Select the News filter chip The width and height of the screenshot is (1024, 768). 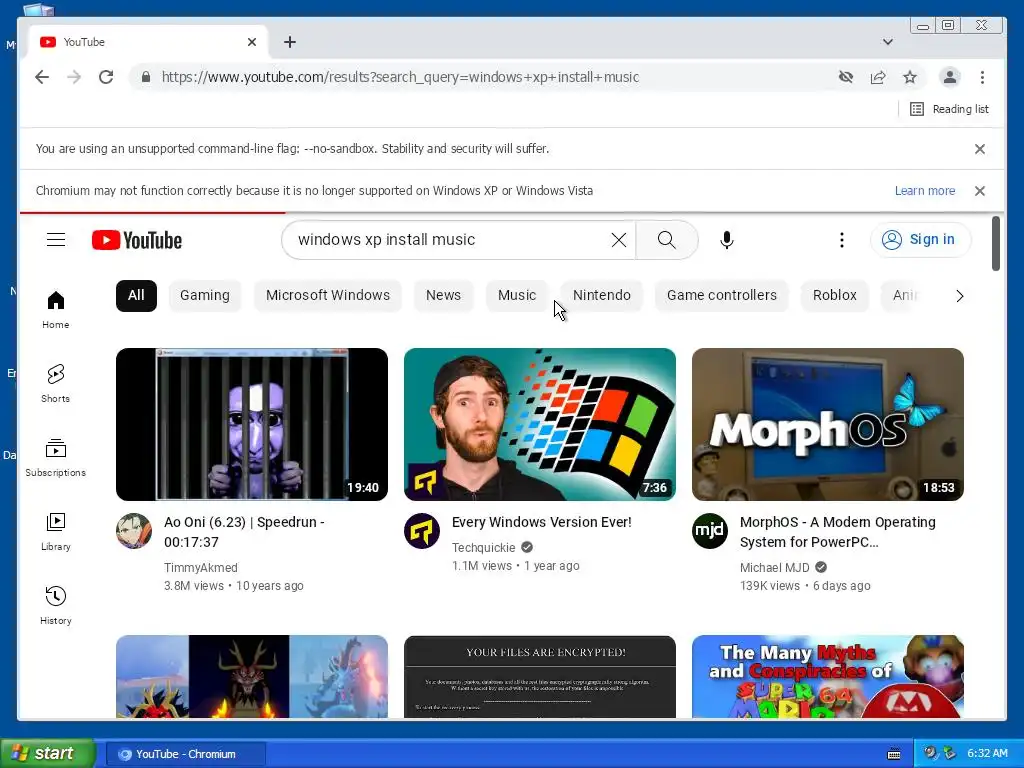(x=443, y=295)
